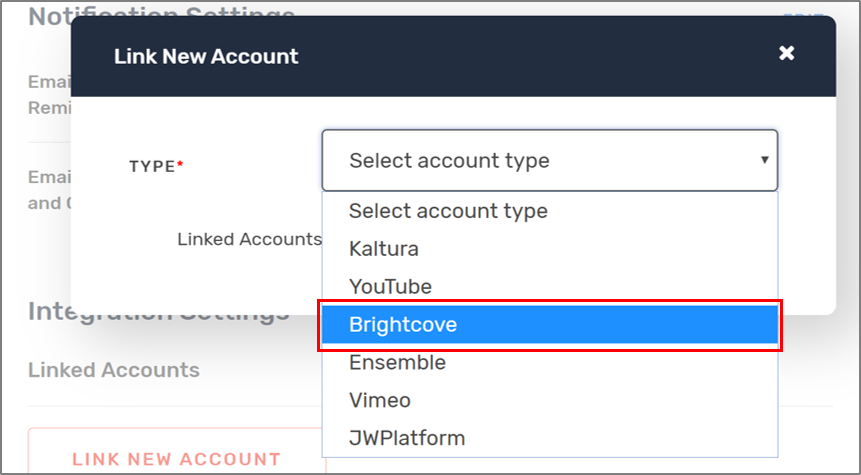This screenshot has height=475, width=861.
Task: Select Vimeo in the account type list
Action: click(380, 400)
